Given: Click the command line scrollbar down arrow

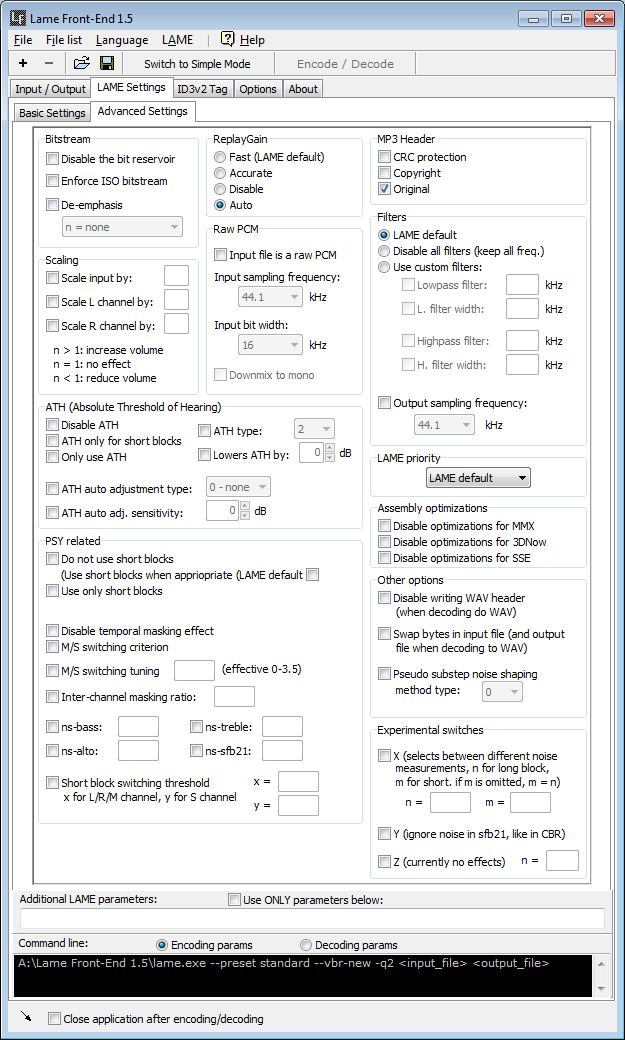Looking at the screenshot, I should click(600, 989).
